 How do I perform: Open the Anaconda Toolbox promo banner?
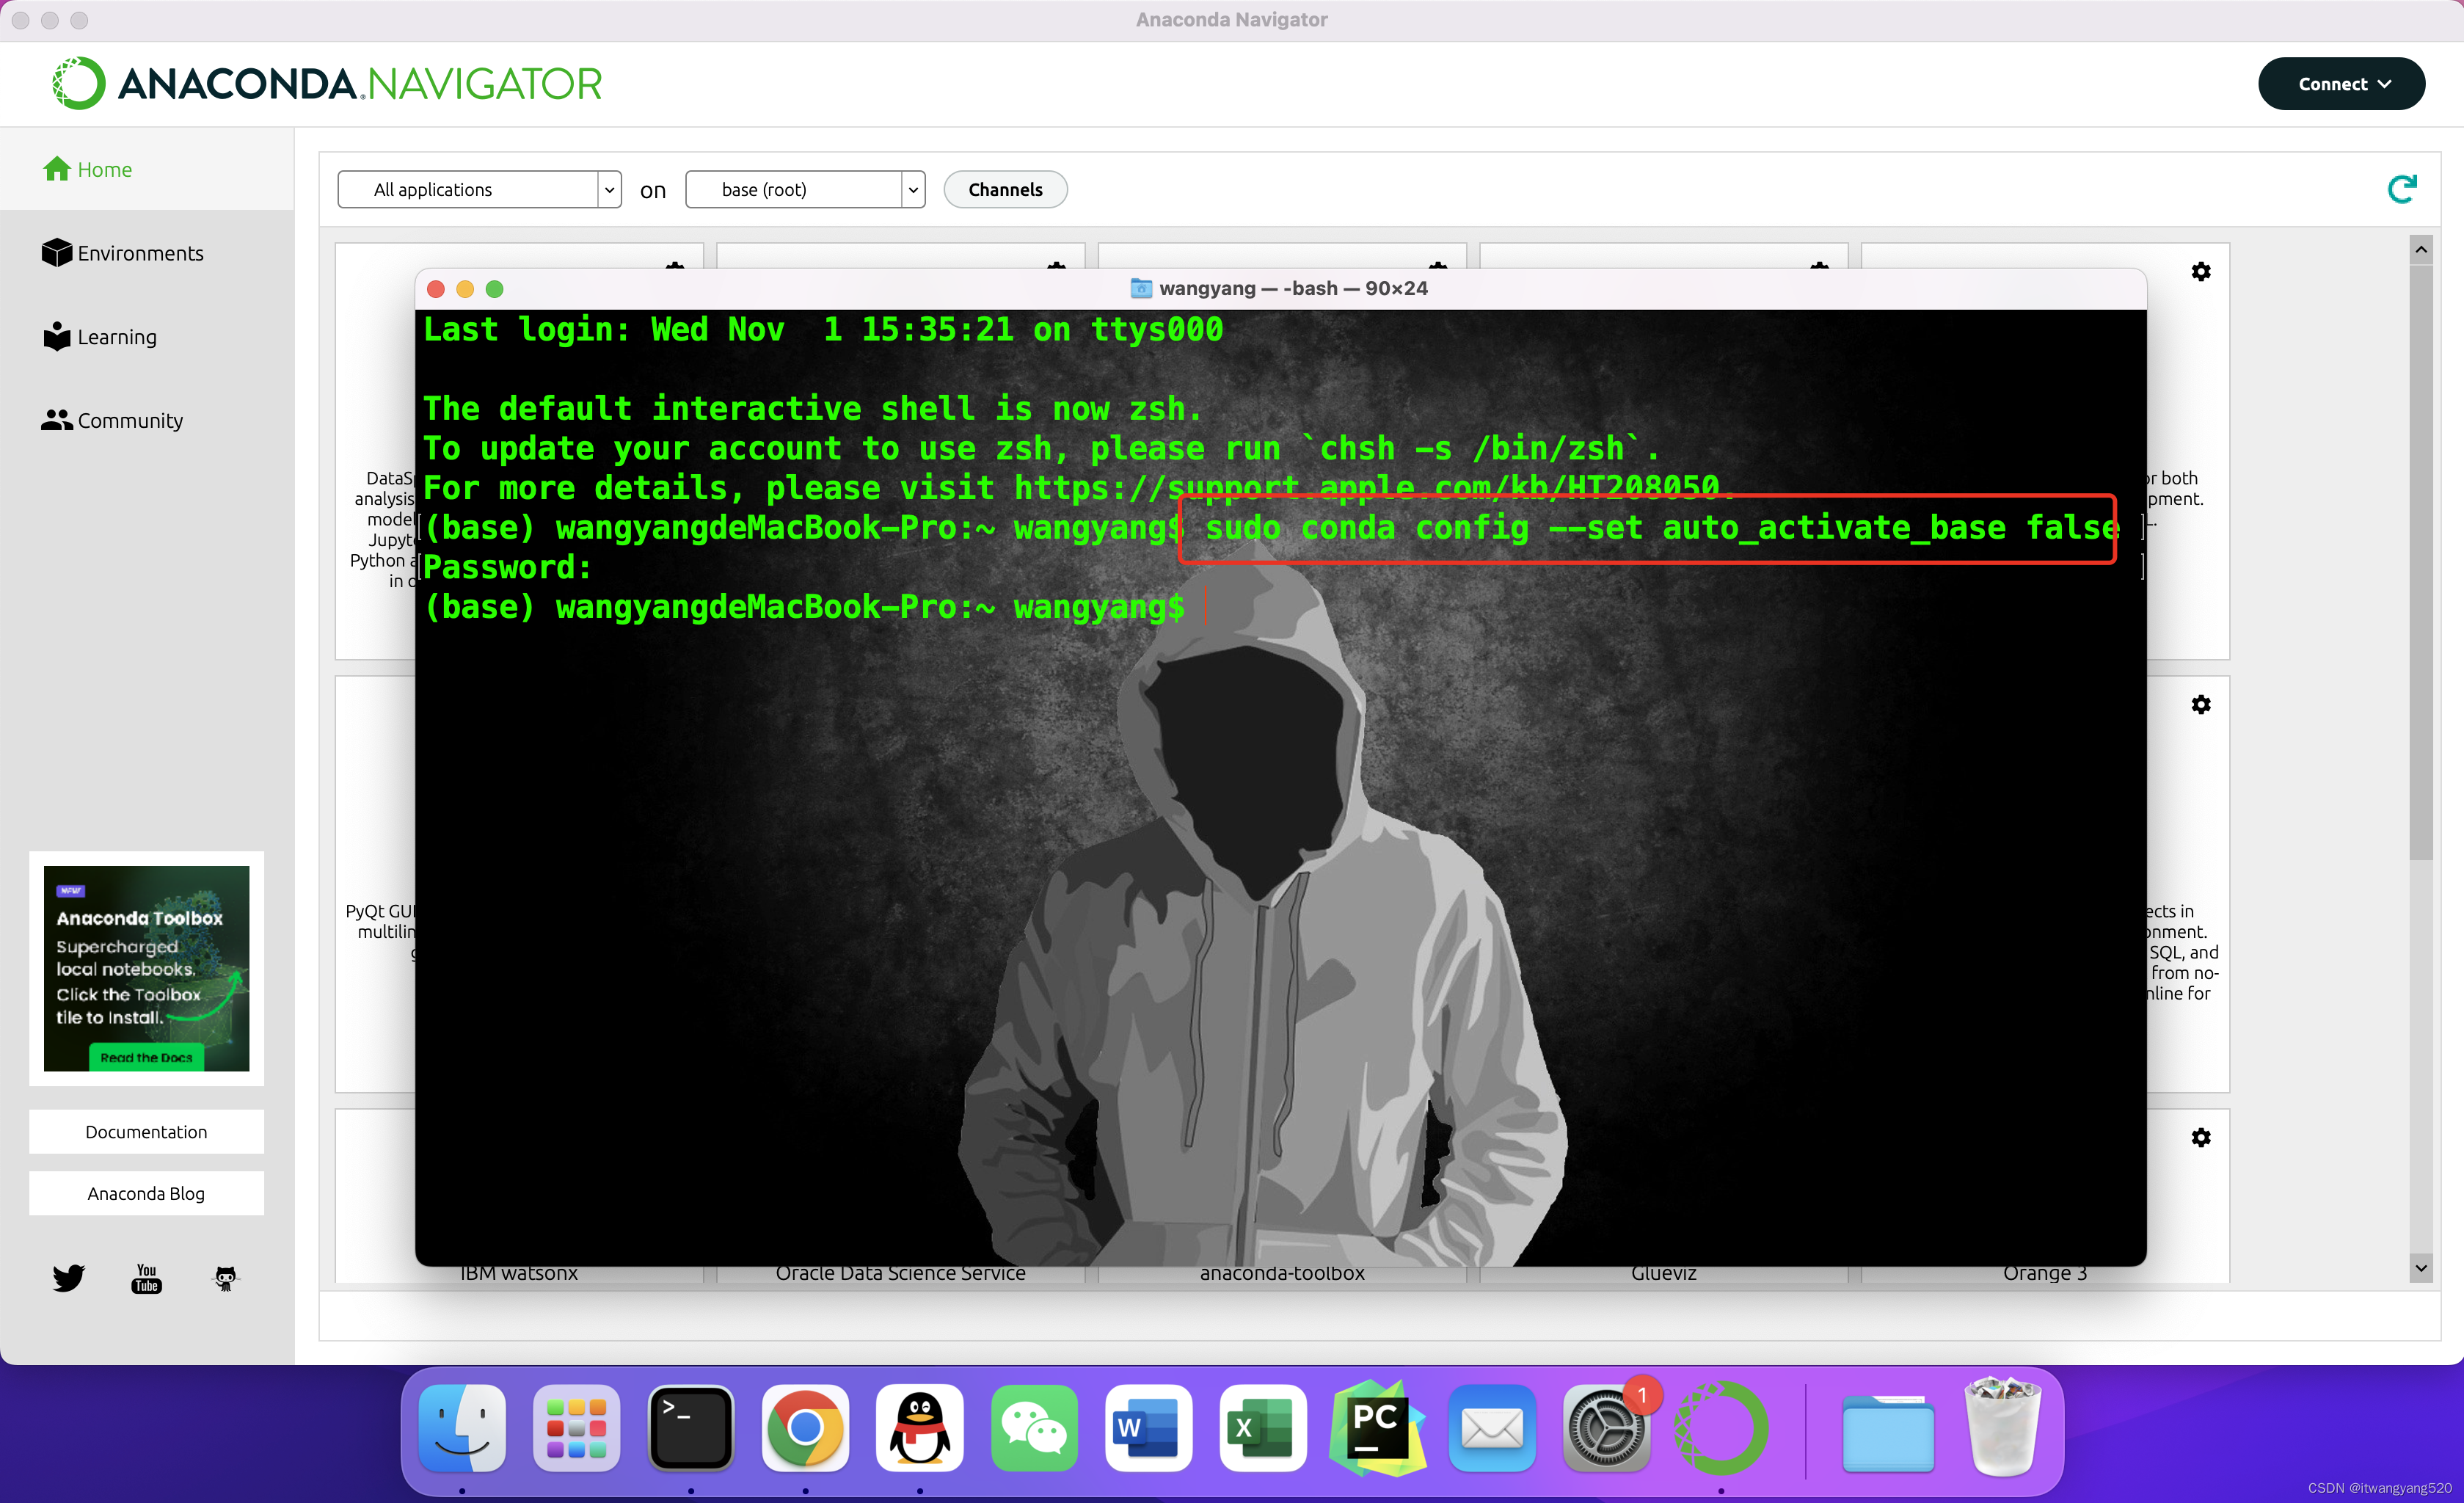click(x=147, y=967)
